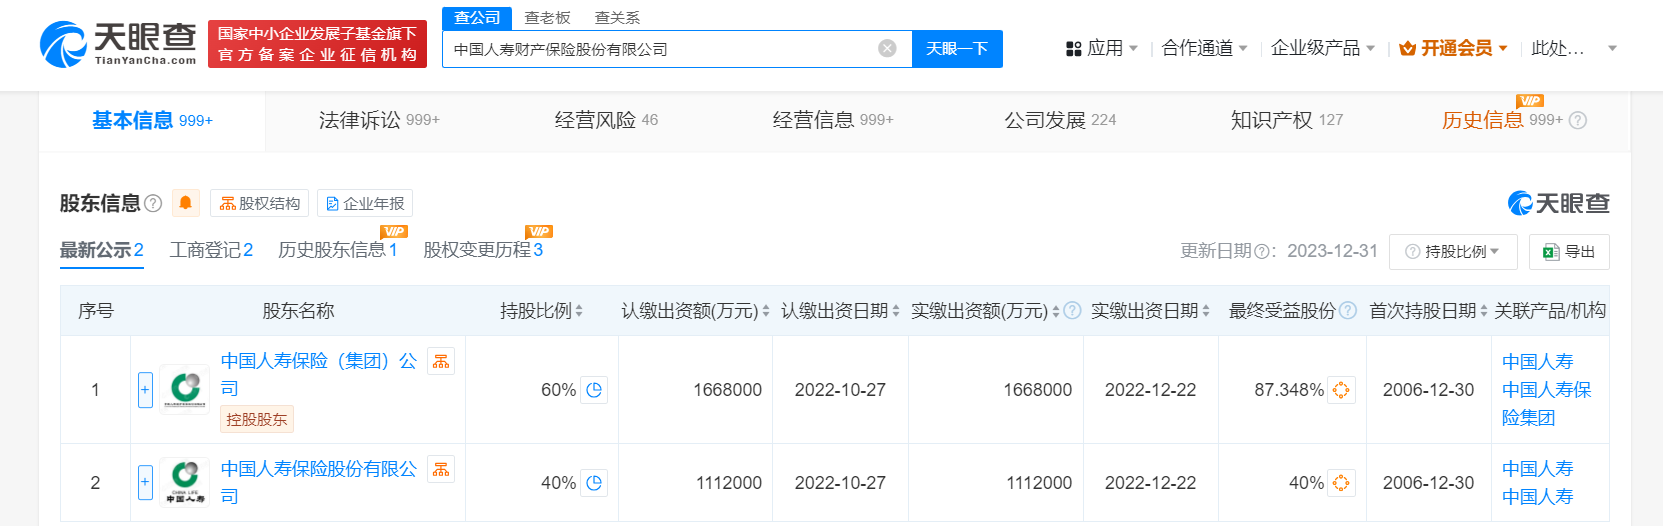The image size is (1663, 526).
Task: Open first 中国人寿 related link in row 2
Action: 1537,469
